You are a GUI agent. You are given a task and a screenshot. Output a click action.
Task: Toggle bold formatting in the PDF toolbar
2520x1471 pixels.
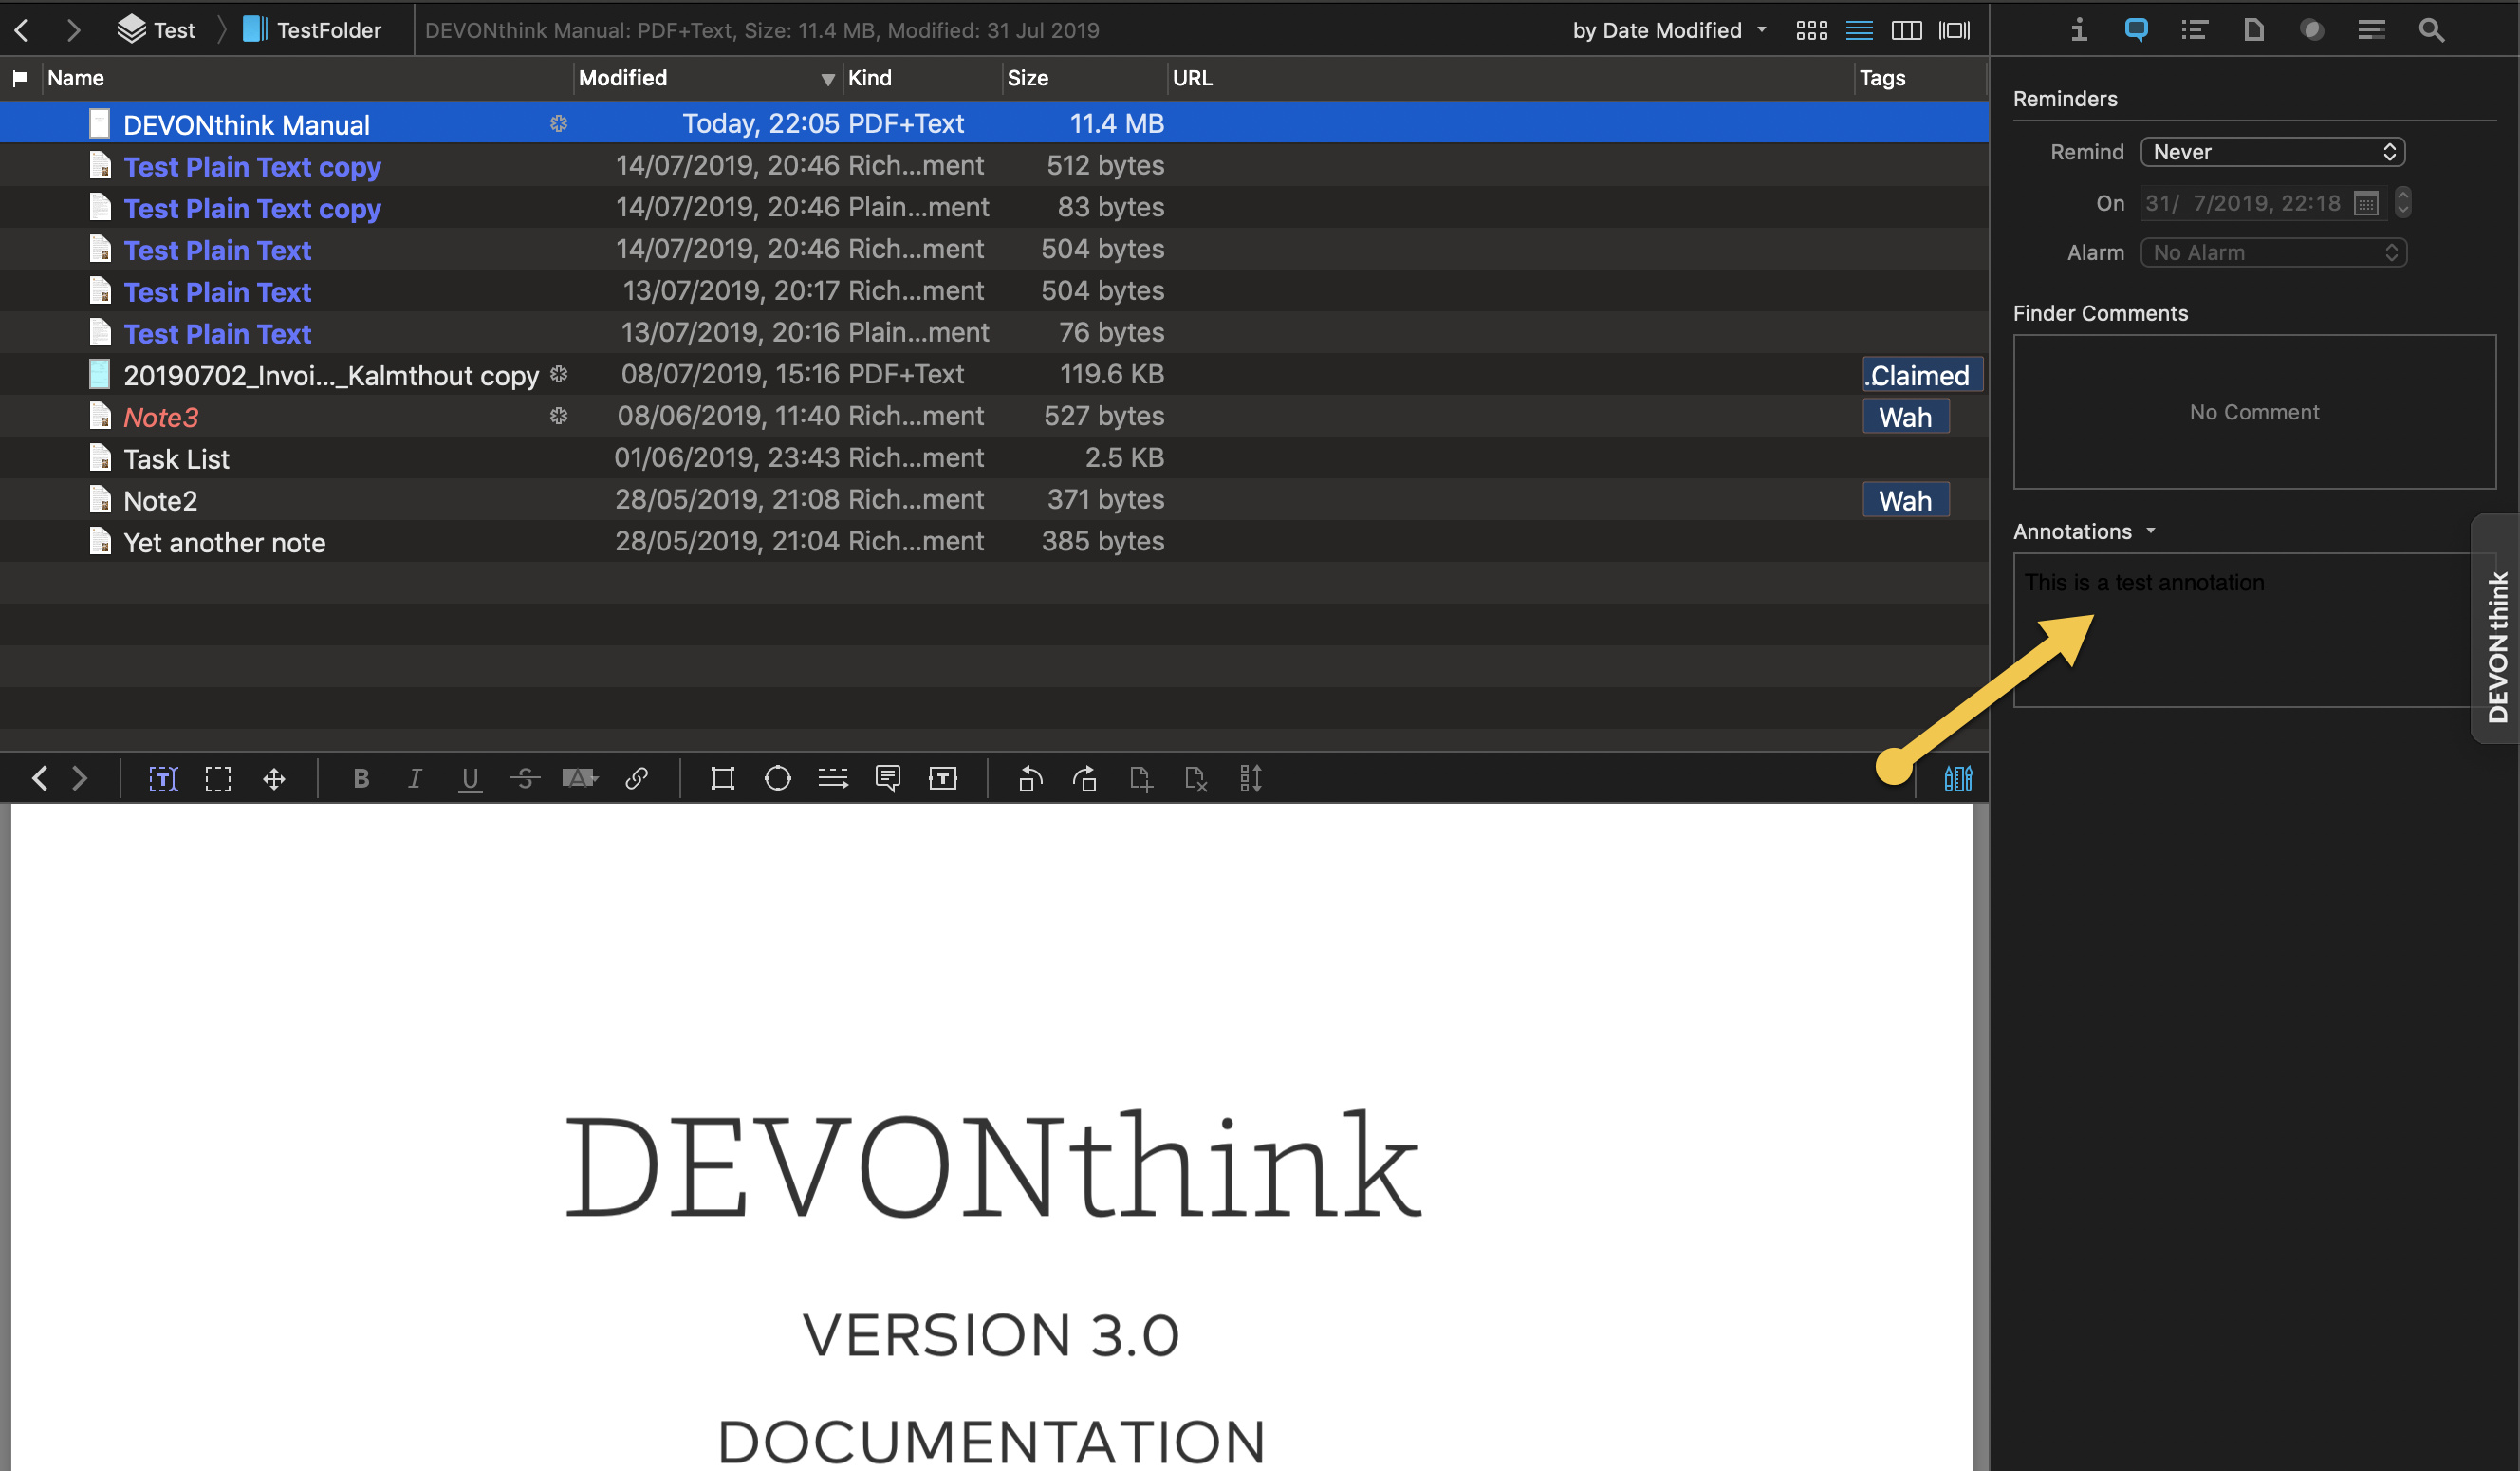pyautogui.click(x=361, y=778)
